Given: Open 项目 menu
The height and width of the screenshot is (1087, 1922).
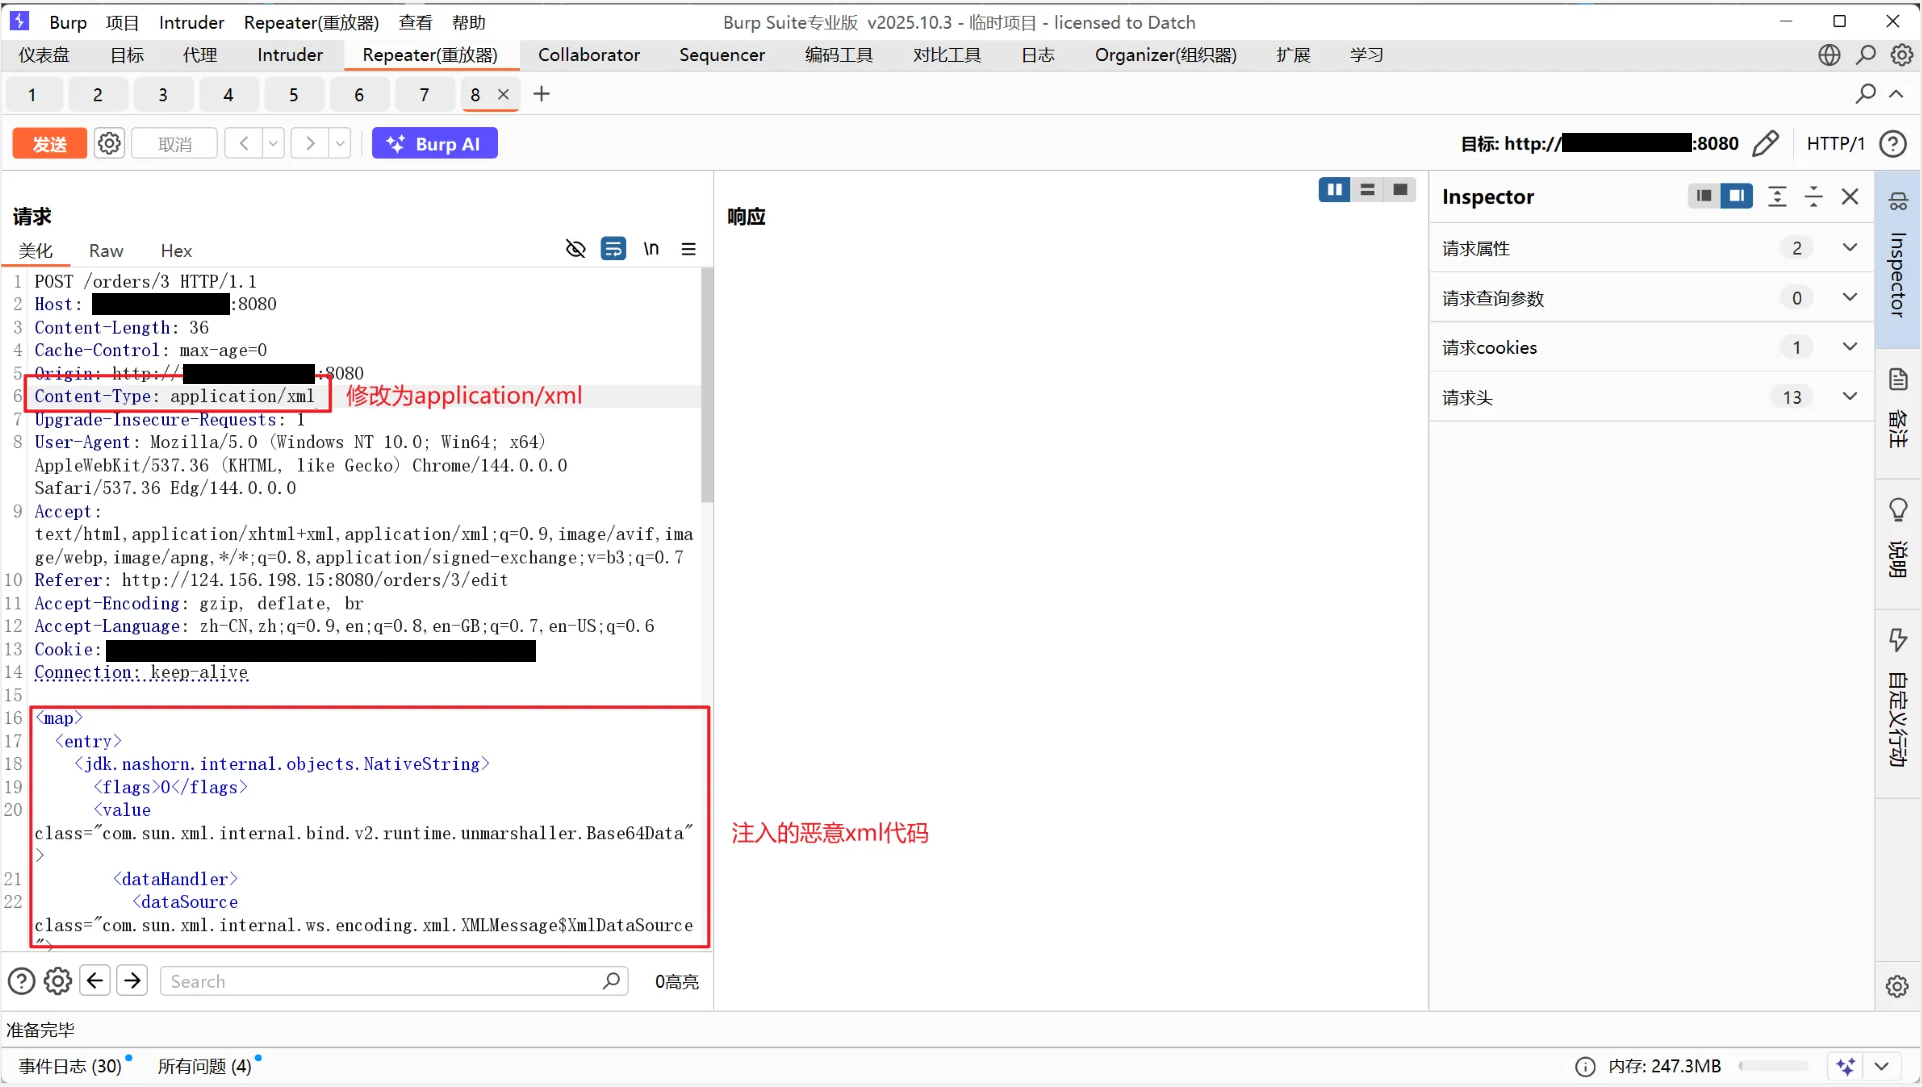Looking at the screenshot, I should (x=123, y=22).
